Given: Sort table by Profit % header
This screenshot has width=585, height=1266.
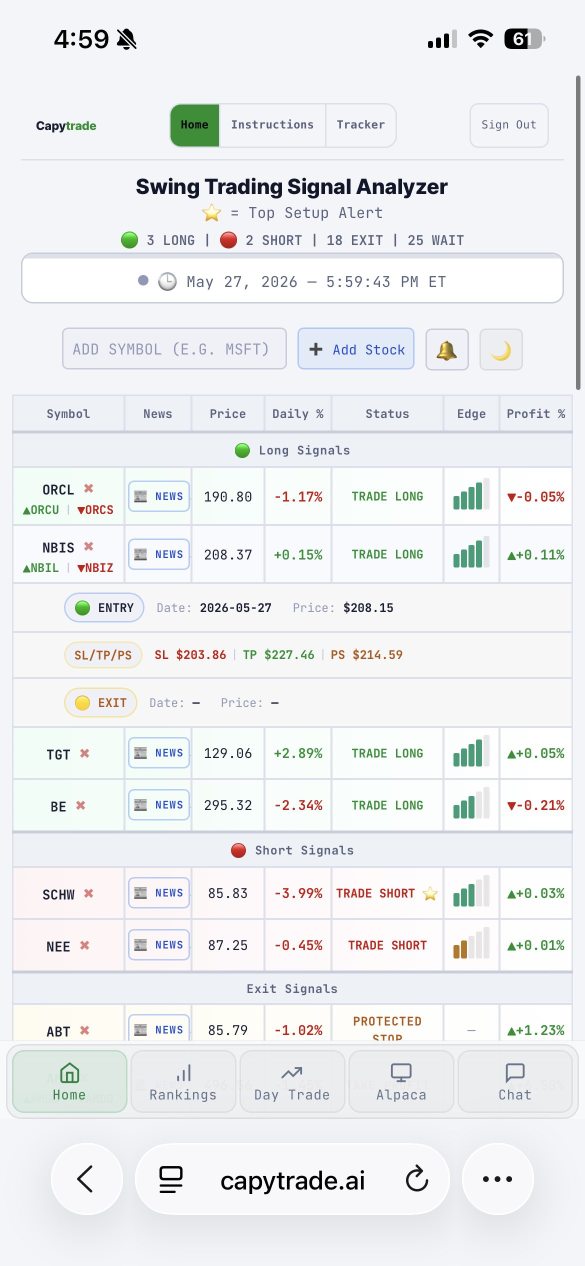Looking at the screenshot, I should pos(535,413).
